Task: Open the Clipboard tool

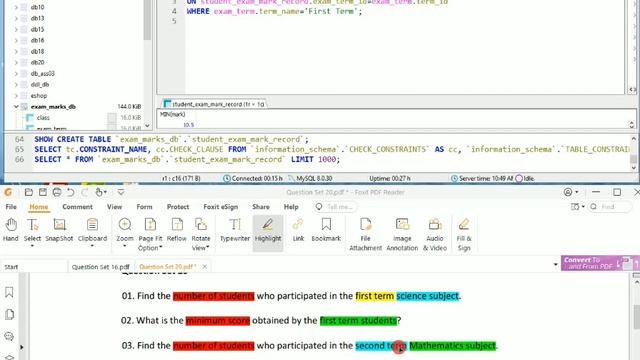Action: click(x=92, y=231)
